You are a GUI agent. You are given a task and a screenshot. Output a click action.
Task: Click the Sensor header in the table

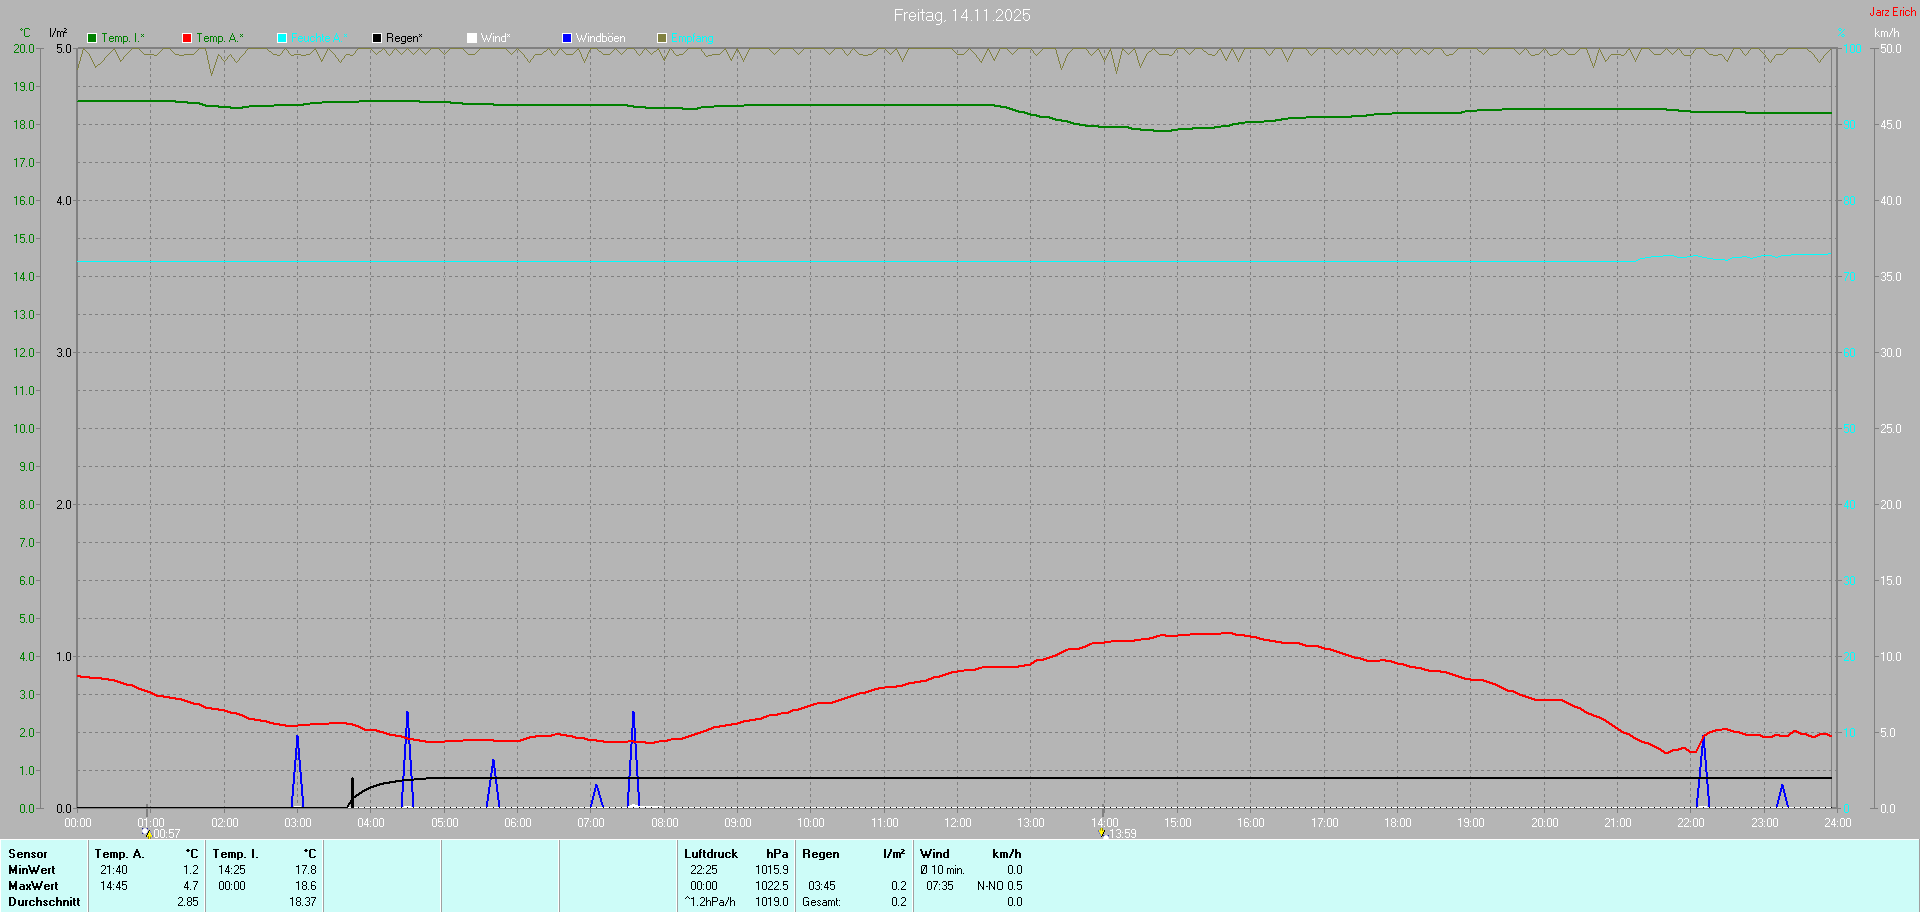tap(28, 854)
